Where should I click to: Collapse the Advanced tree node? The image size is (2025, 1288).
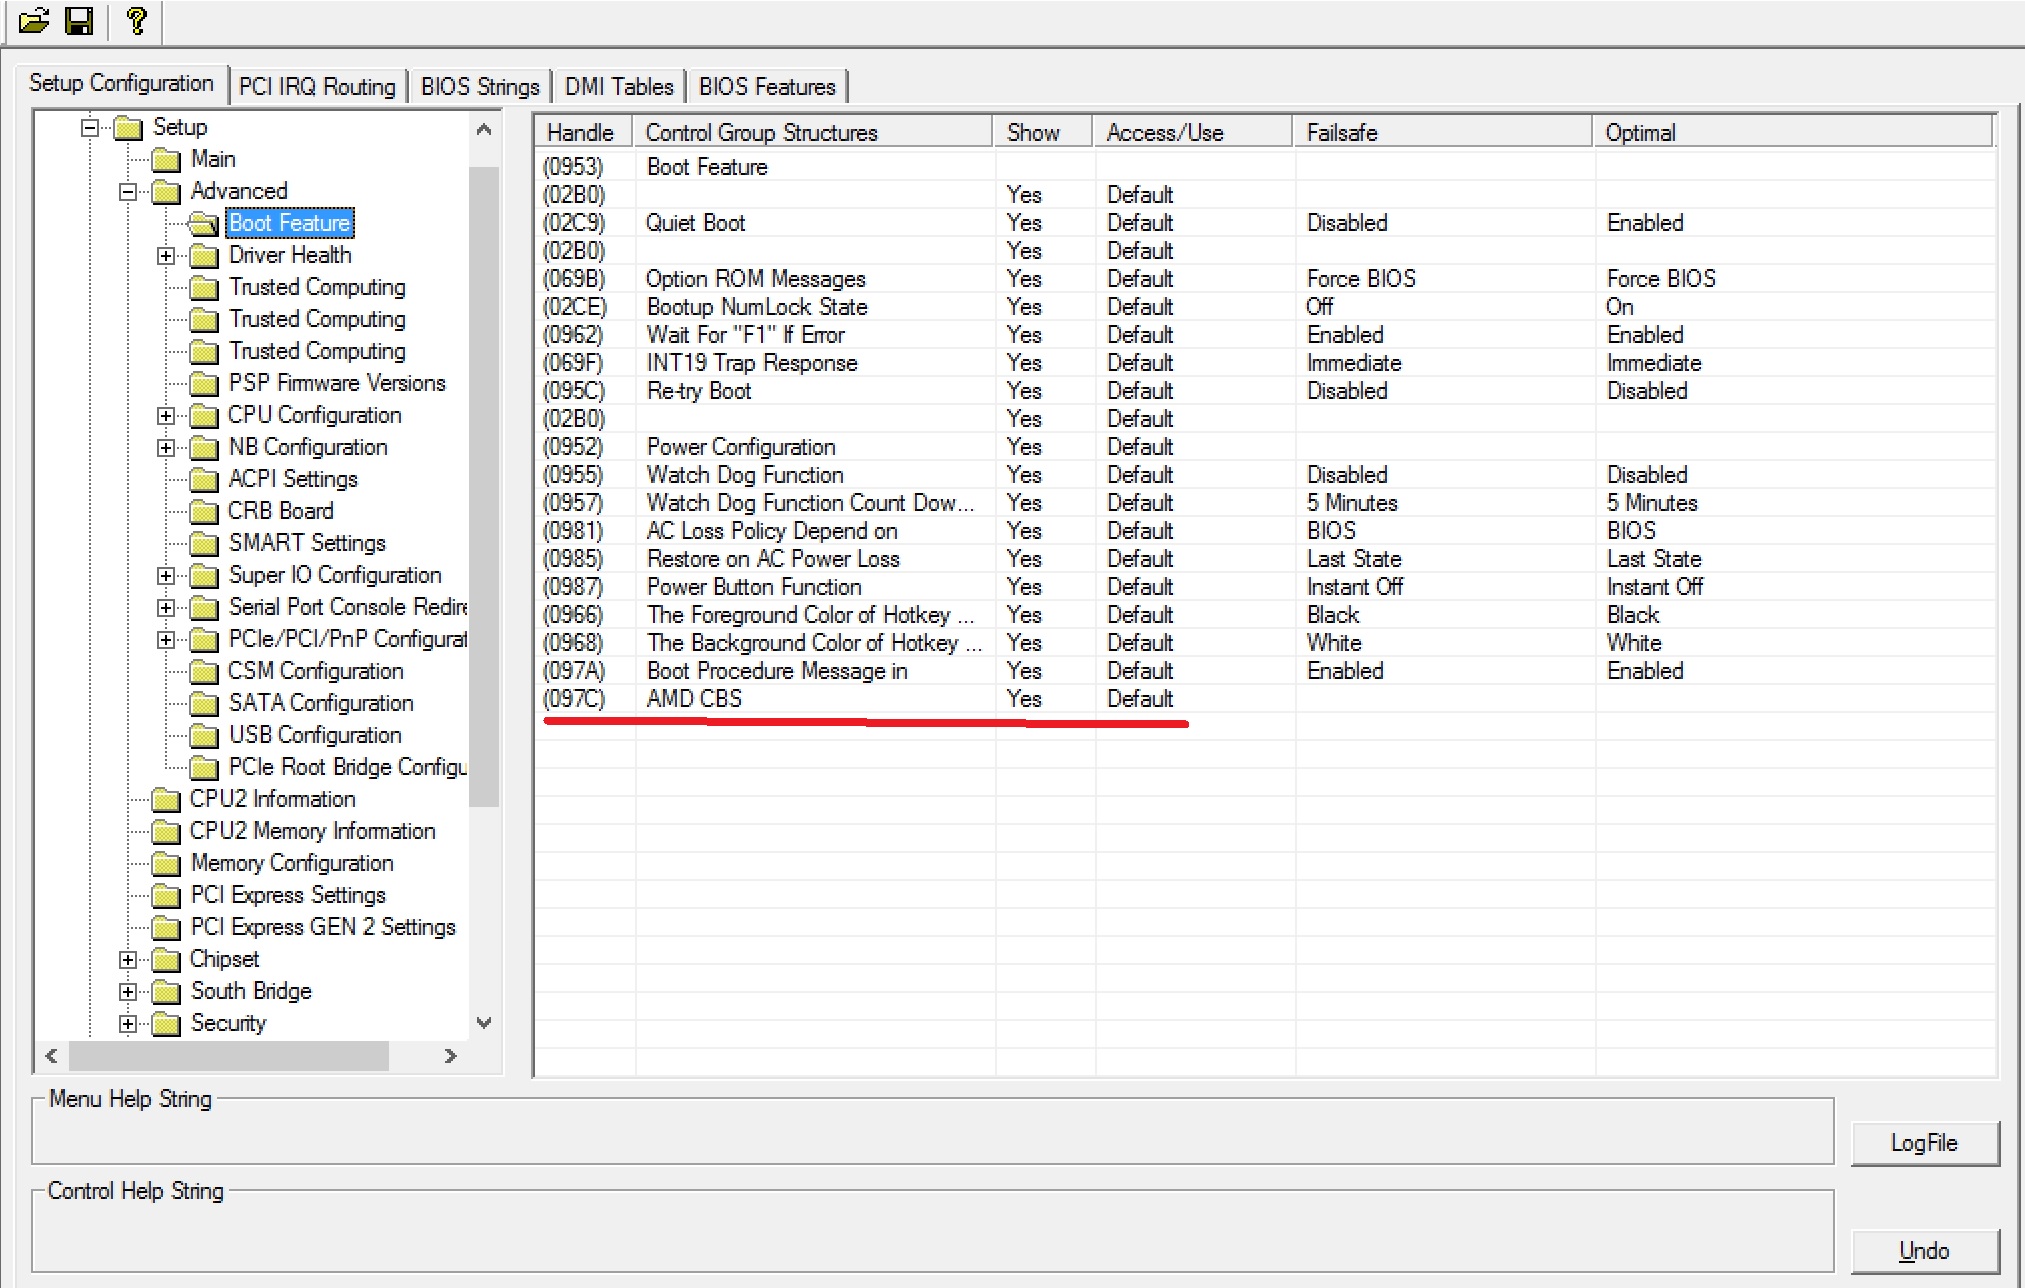coord(128,192)
